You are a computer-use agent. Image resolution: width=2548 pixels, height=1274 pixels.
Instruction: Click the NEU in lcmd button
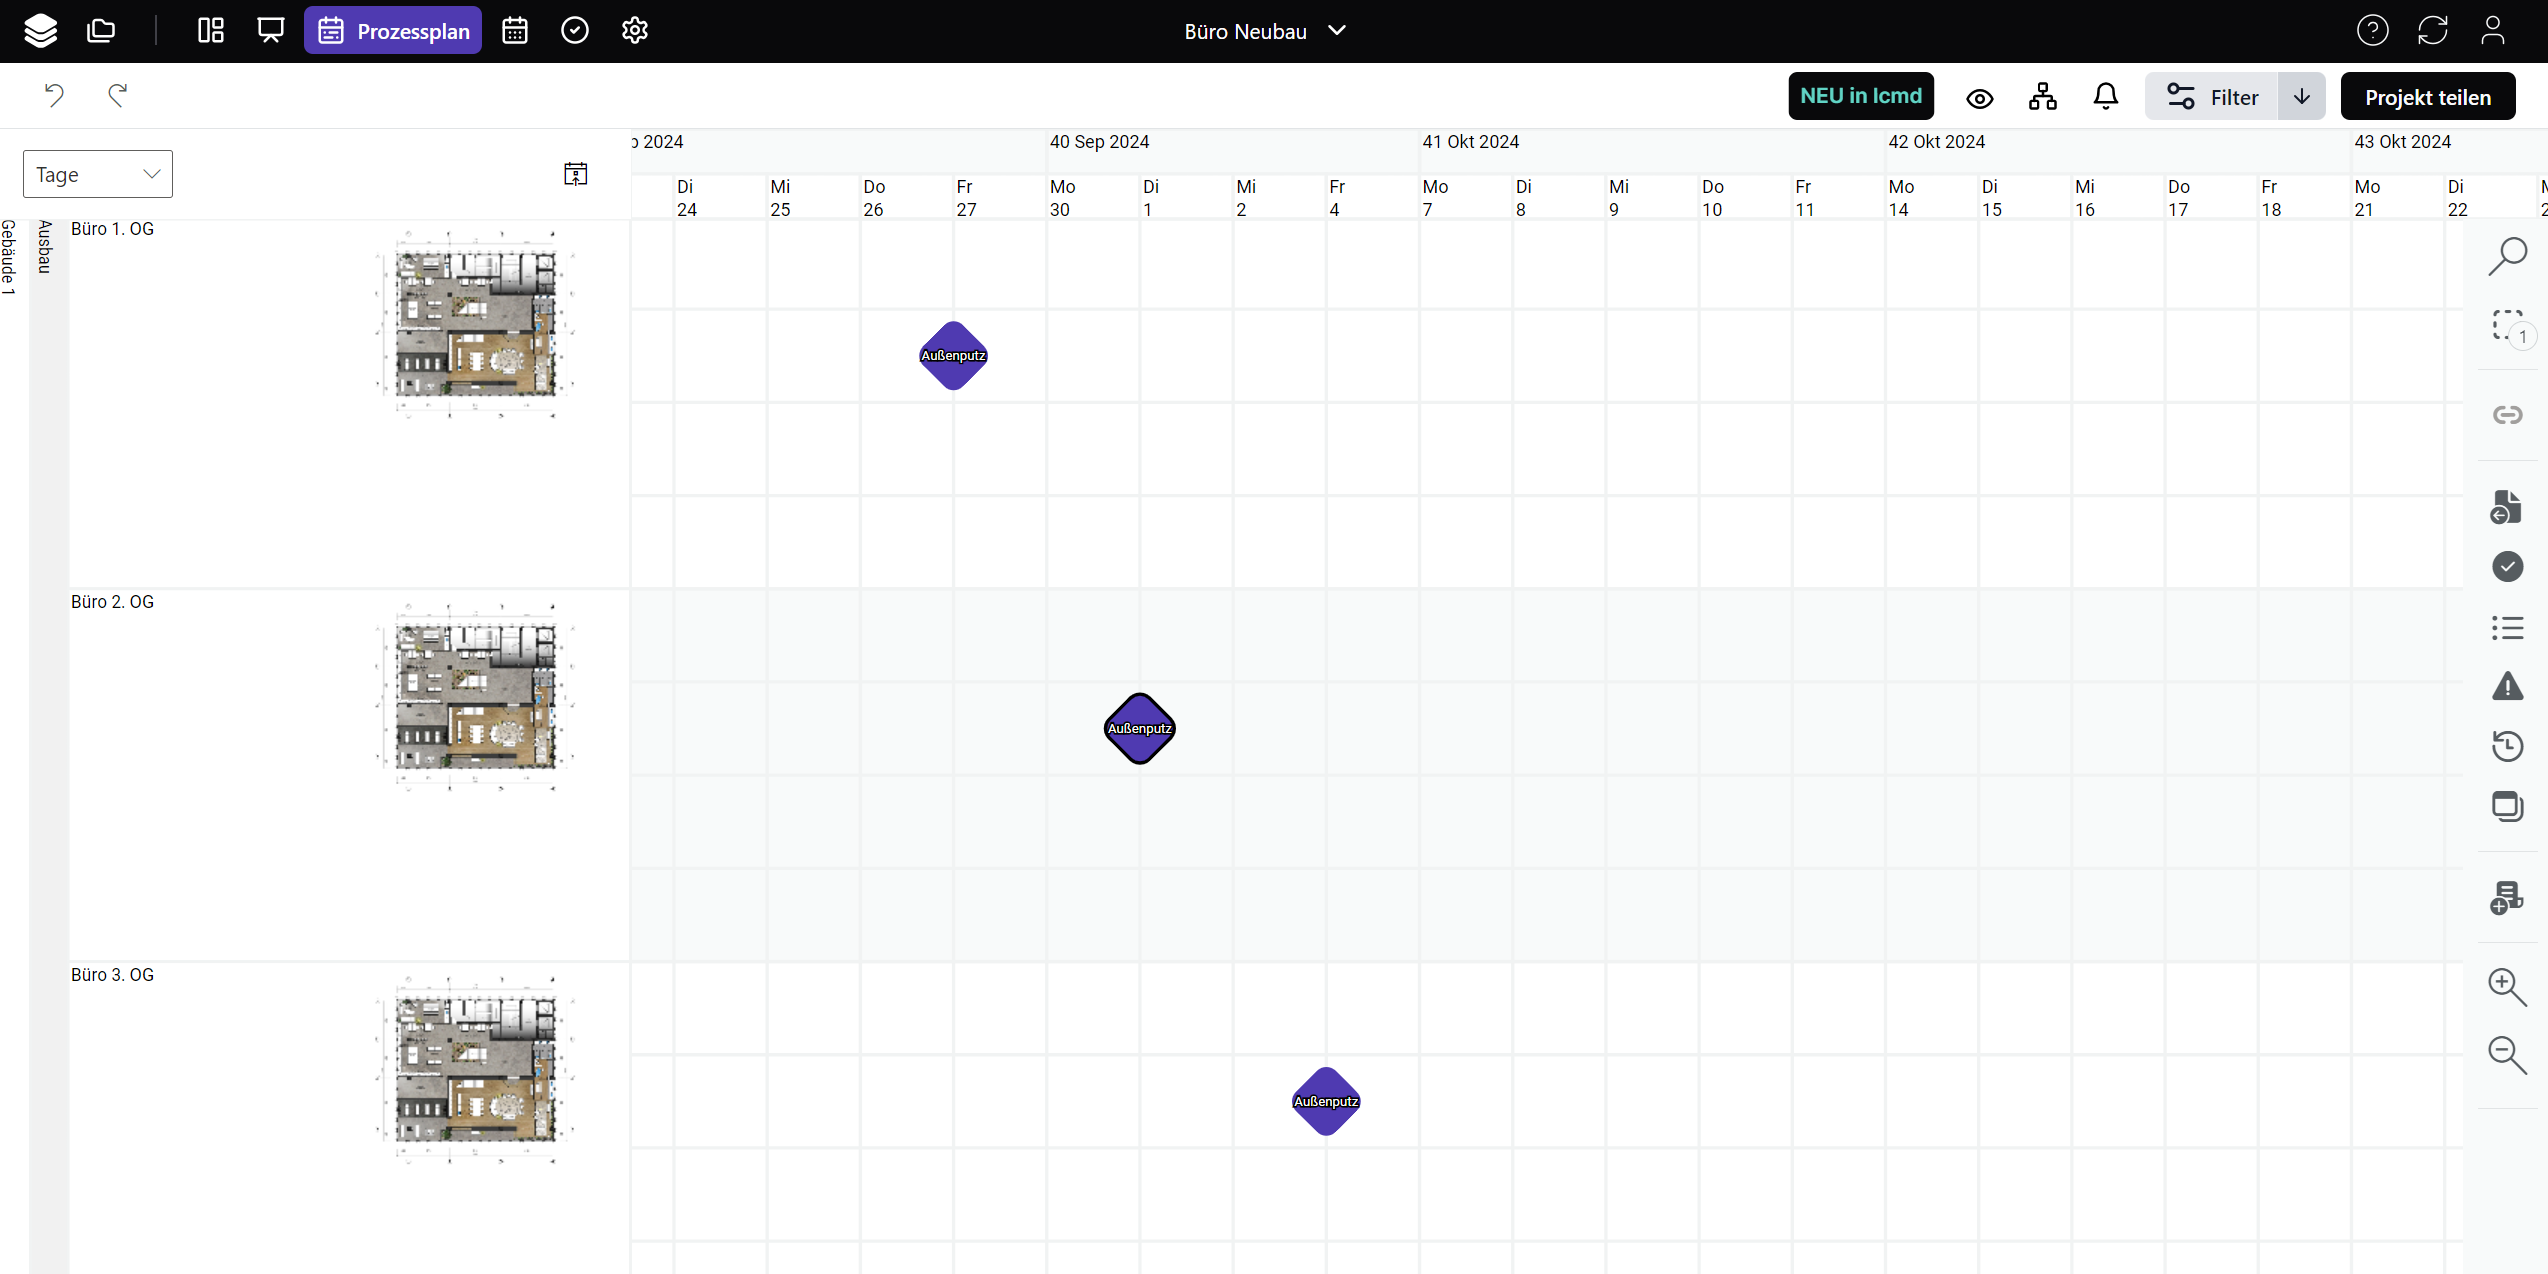point(1860,96)
